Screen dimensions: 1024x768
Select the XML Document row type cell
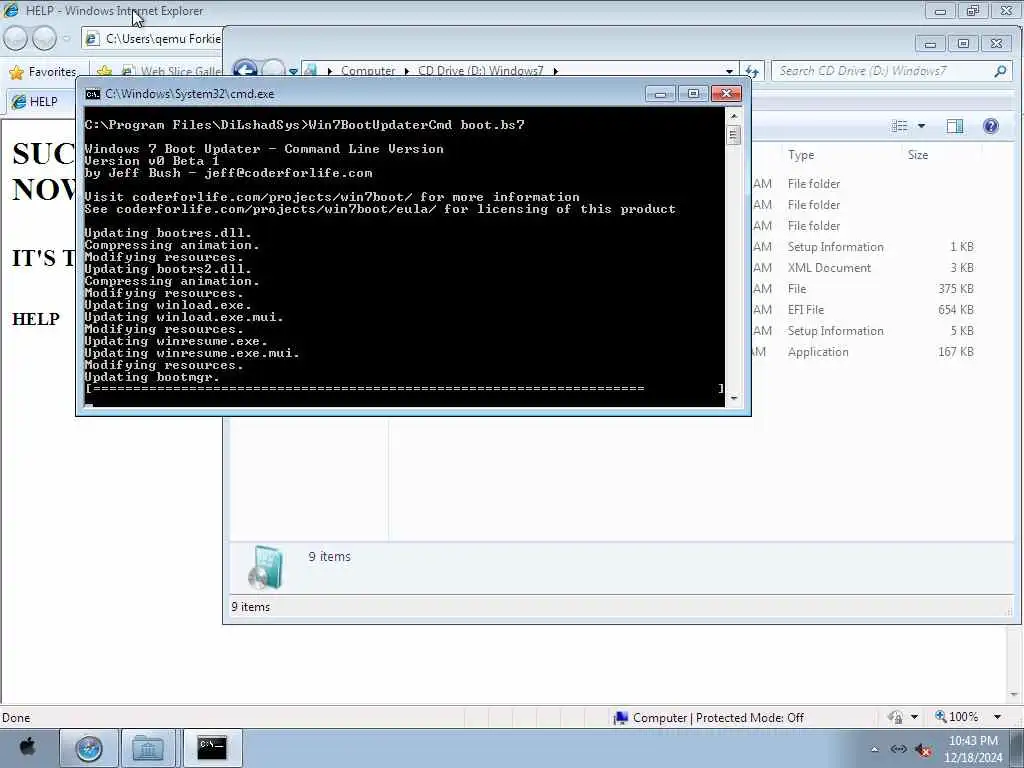(x=829, y=268)
